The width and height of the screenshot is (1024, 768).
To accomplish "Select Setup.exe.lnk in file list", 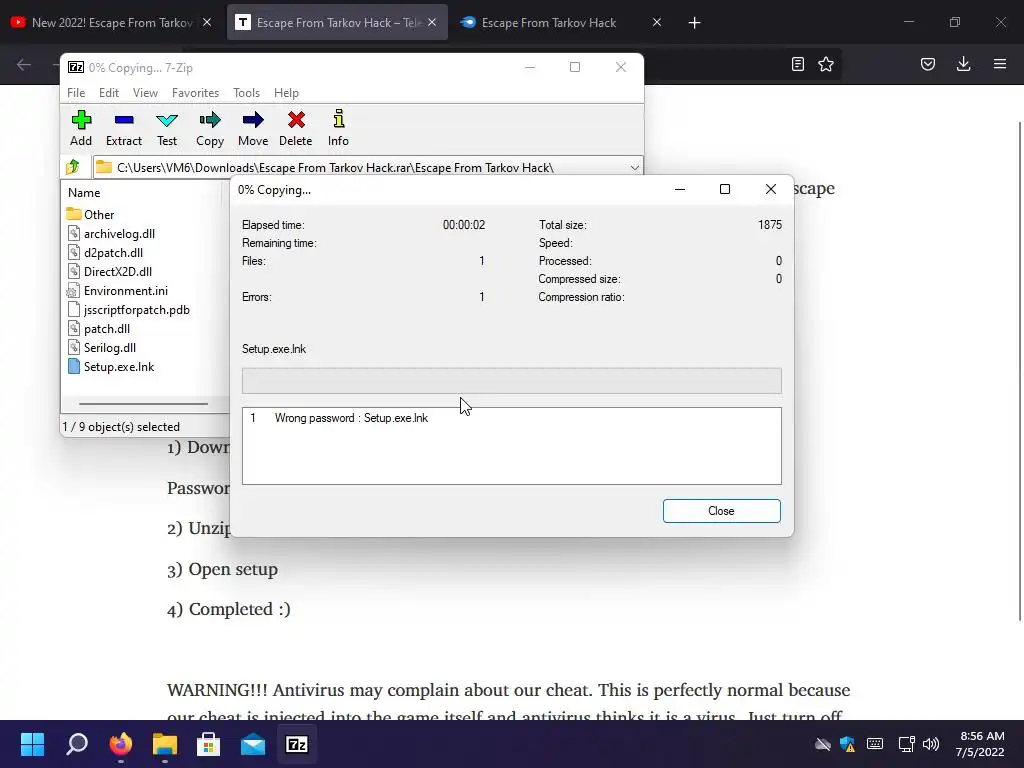I will pos(111,366).
